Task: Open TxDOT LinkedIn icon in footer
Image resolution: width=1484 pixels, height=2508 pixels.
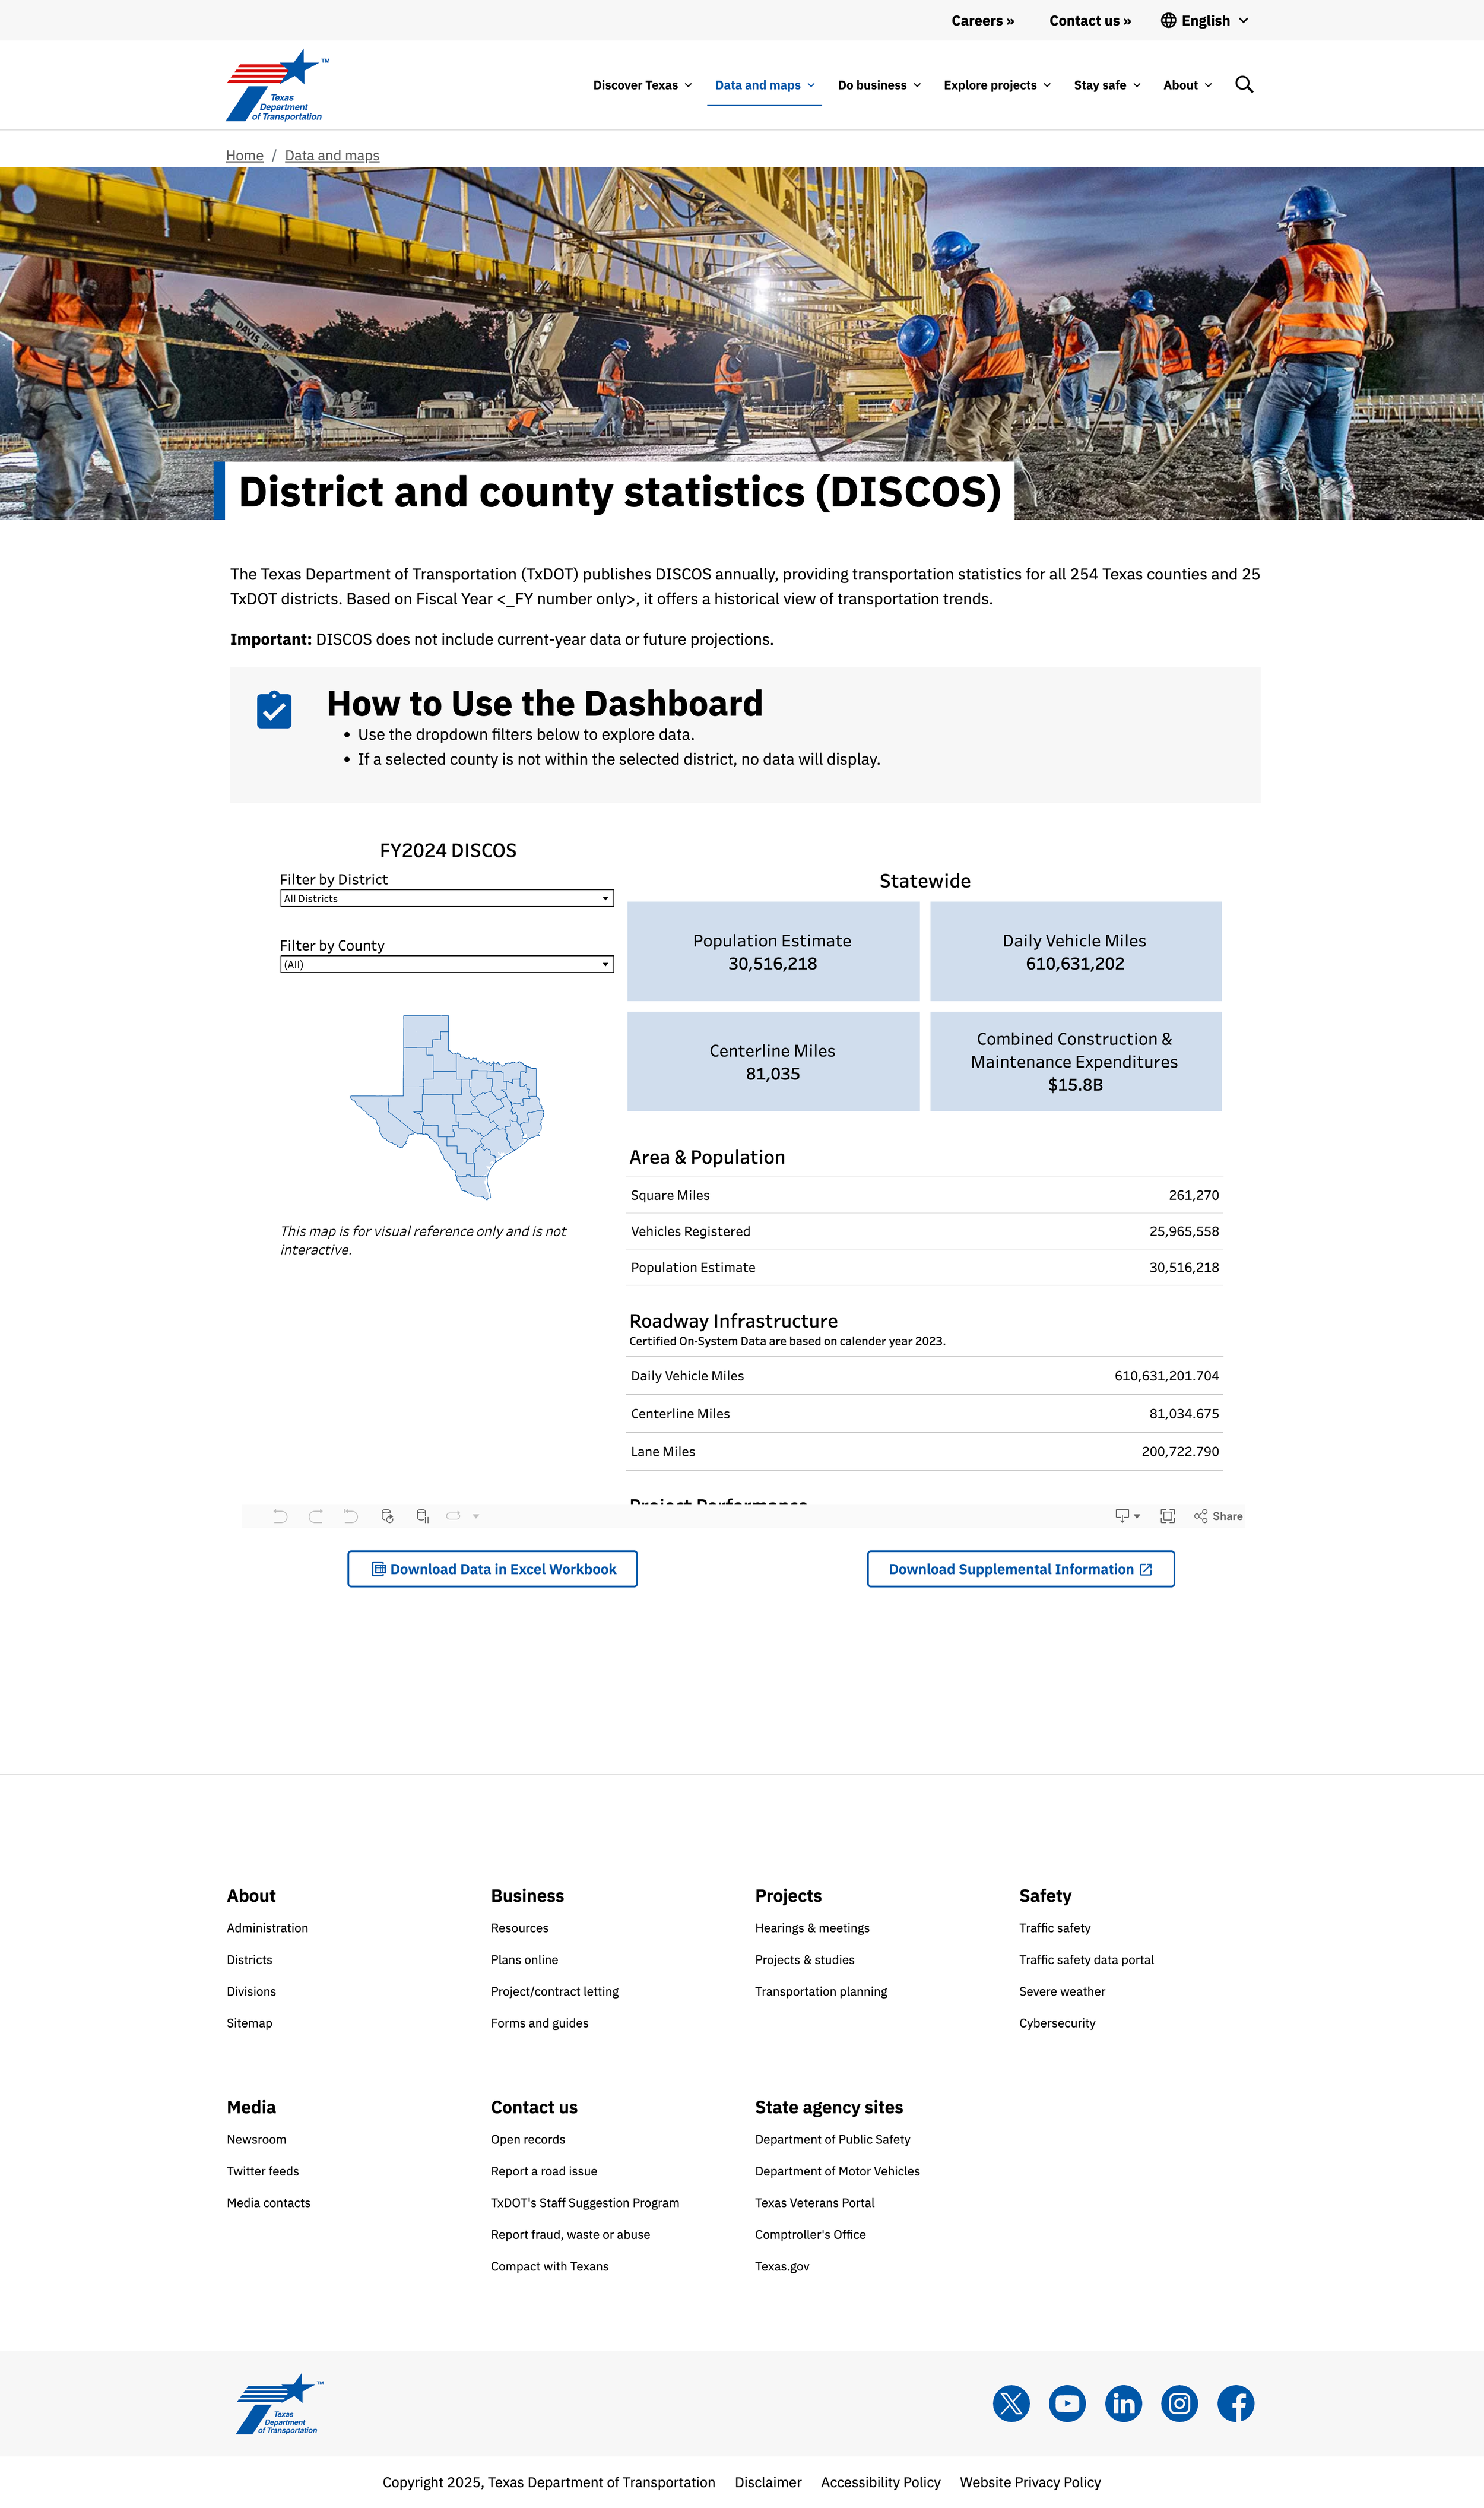Action: click(1123, 2403)
